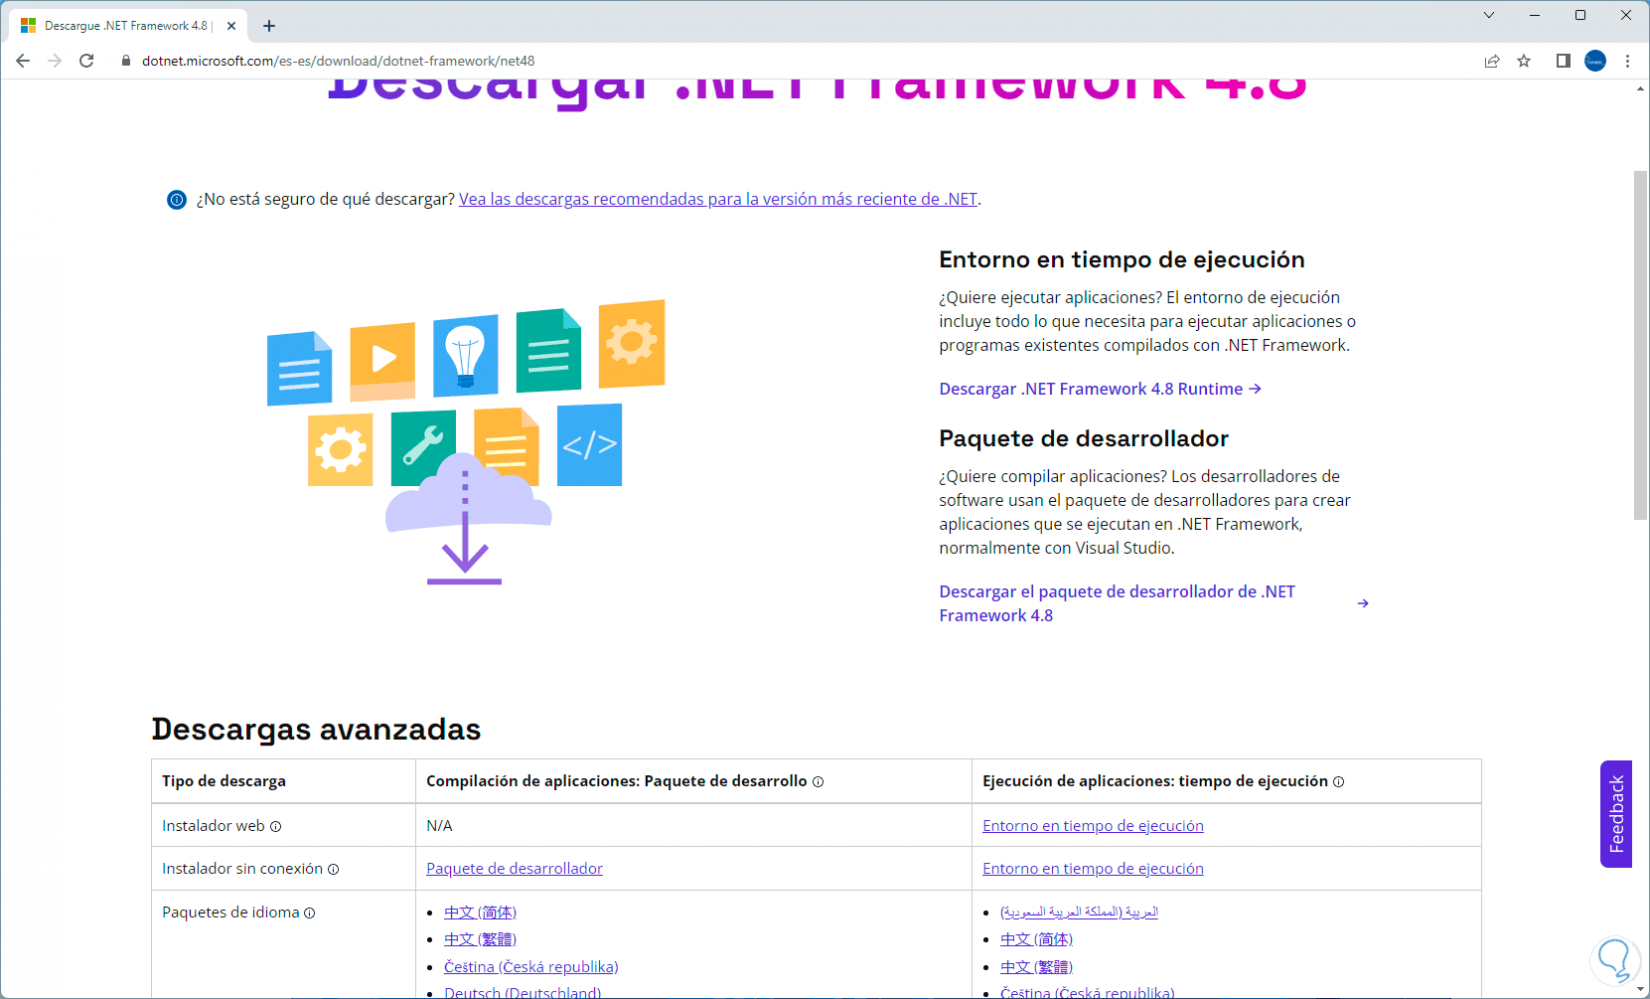Open the browser side panel
This screenshot has height=999, width=1650.
tap(1563, 61)
